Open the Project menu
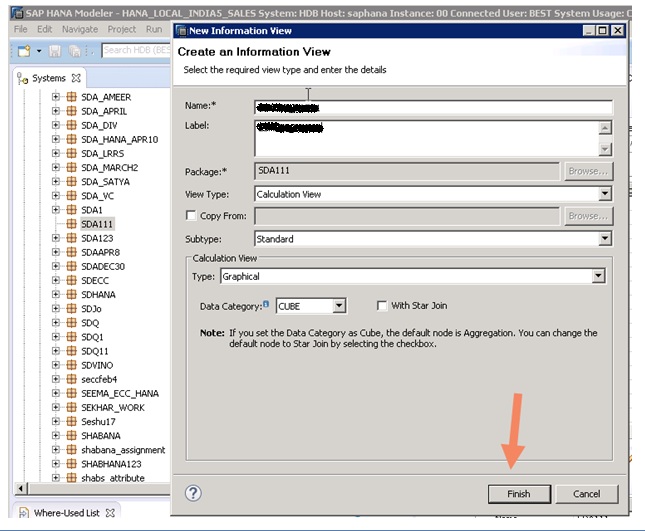Screen dimensions: 645x531 click(122, 29)
